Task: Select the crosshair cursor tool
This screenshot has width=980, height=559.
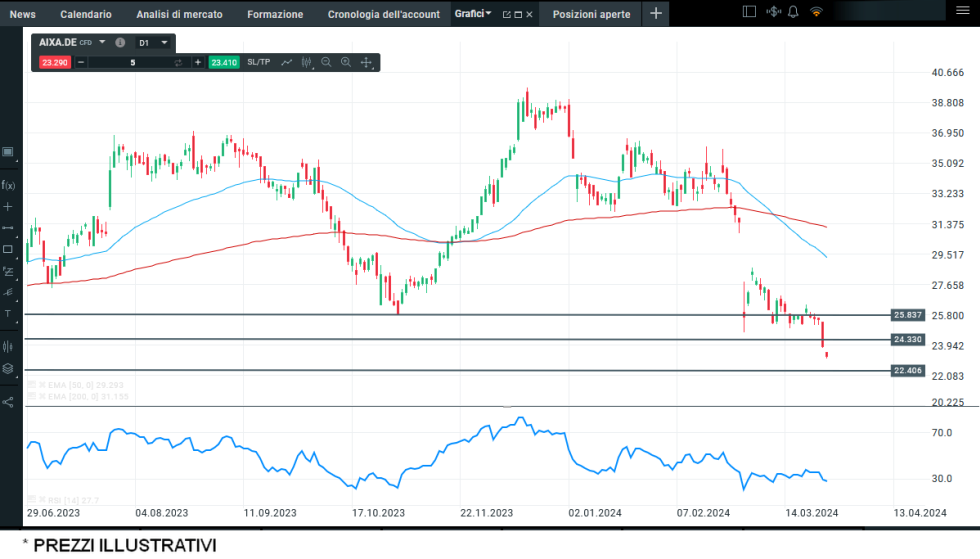Action: [x=8, y=206]
